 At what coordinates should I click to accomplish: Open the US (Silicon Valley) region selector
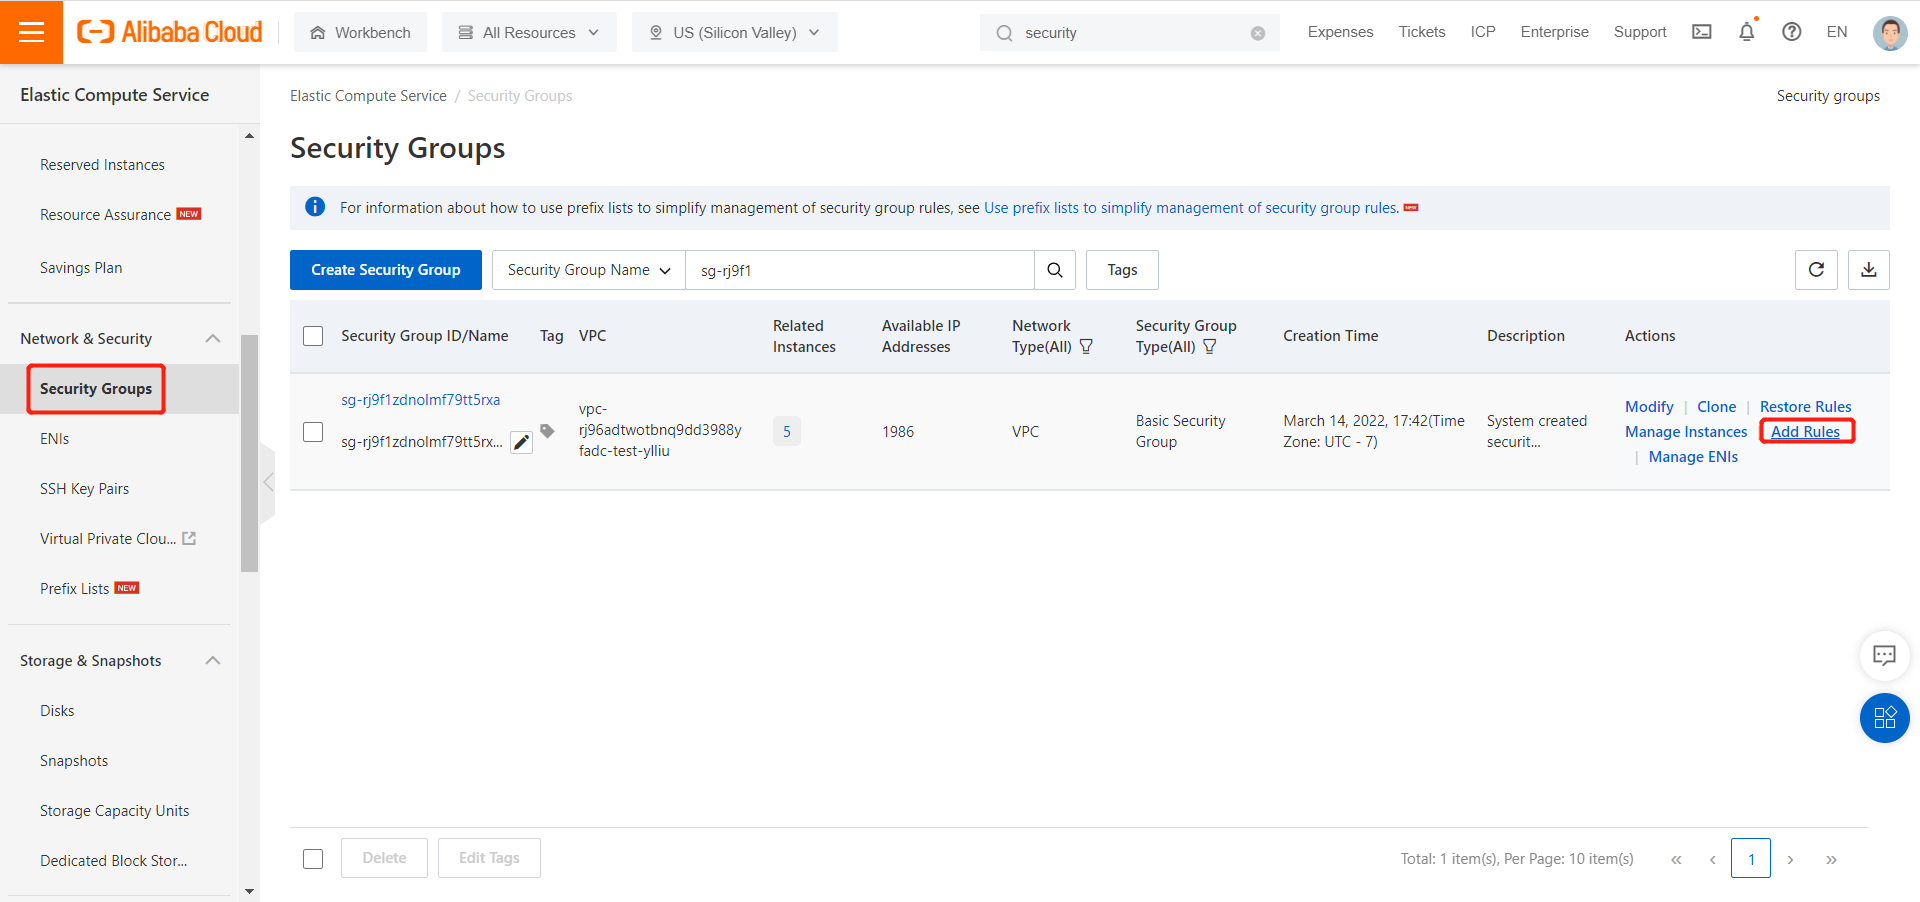point(734,31)
